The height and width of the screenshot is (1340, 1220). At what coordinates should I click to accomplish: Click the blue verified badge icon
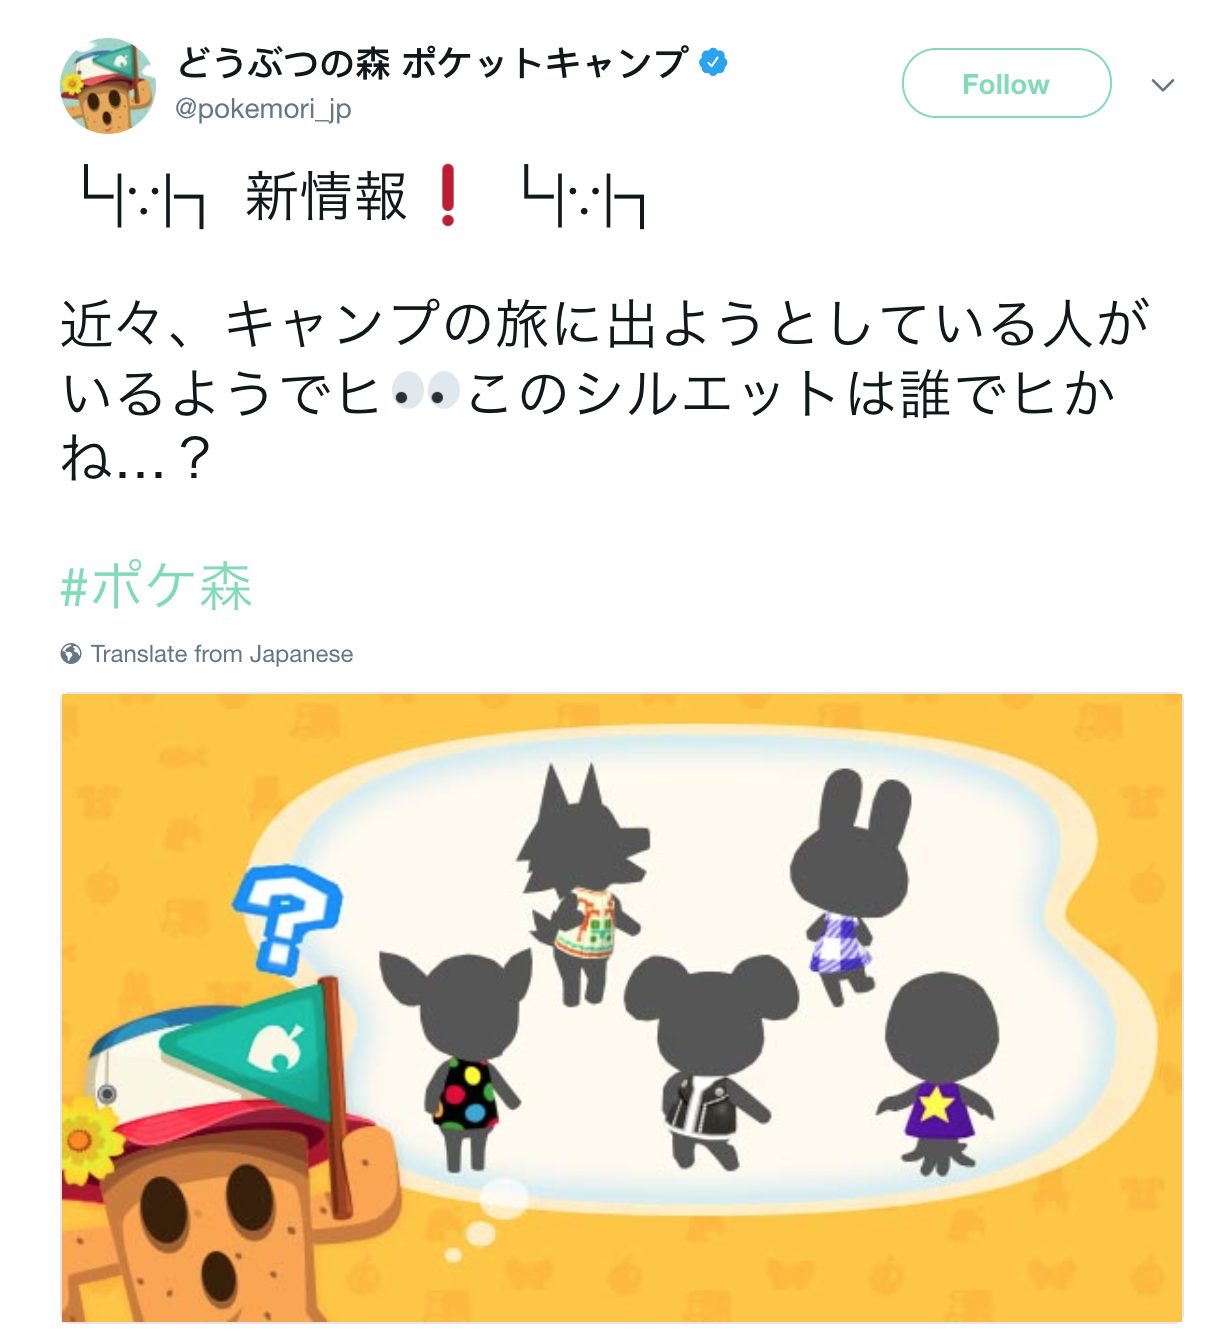pos(713,62)
